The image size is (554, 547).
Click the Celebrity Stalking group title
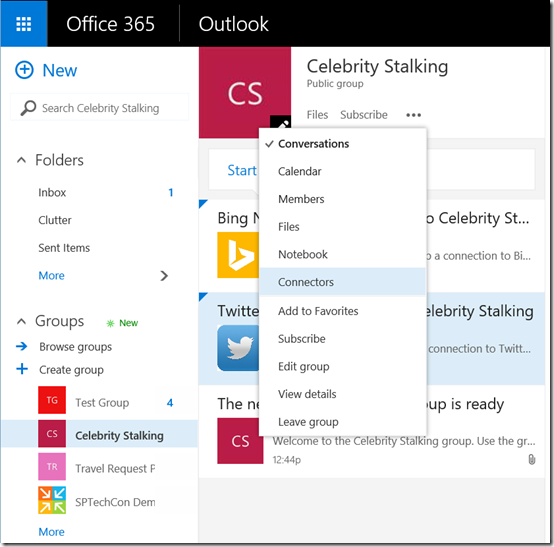(377, 66)
